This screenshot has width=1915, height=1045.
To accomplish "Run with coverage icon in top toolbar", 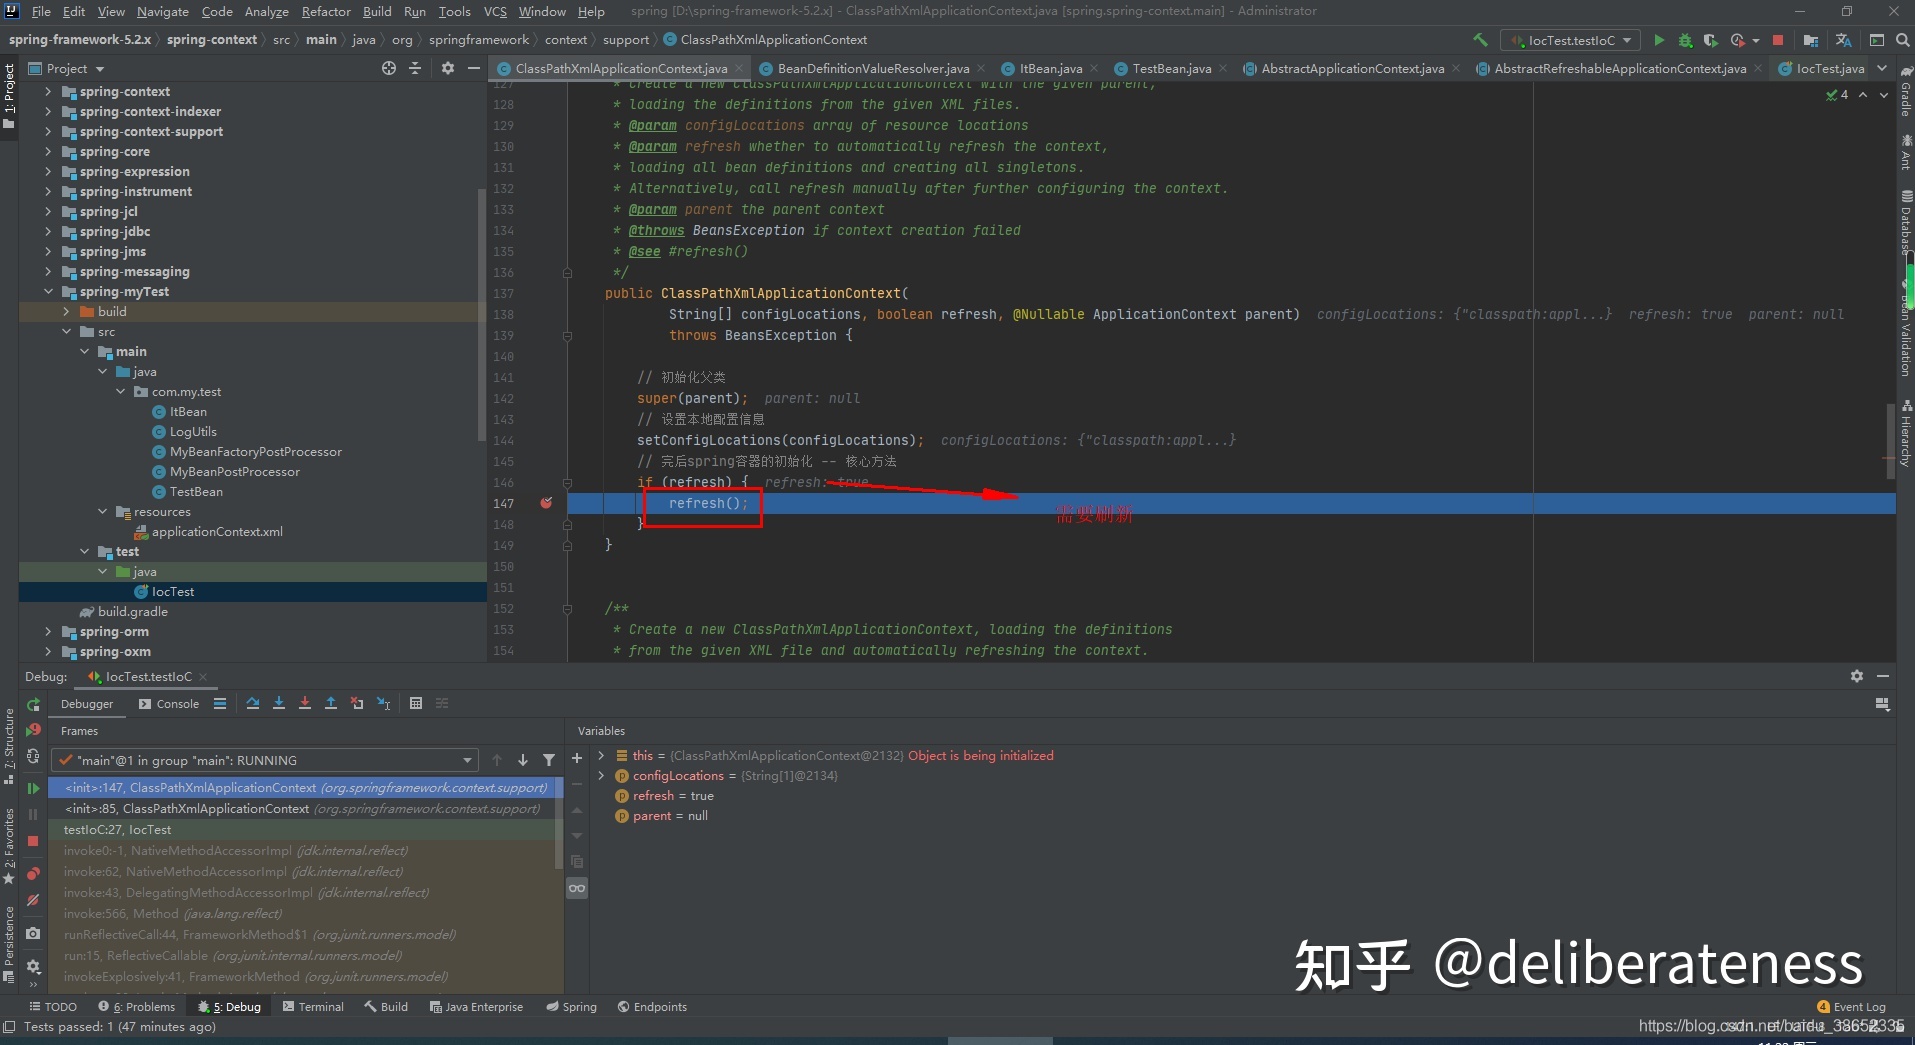I will (1710, 40).
